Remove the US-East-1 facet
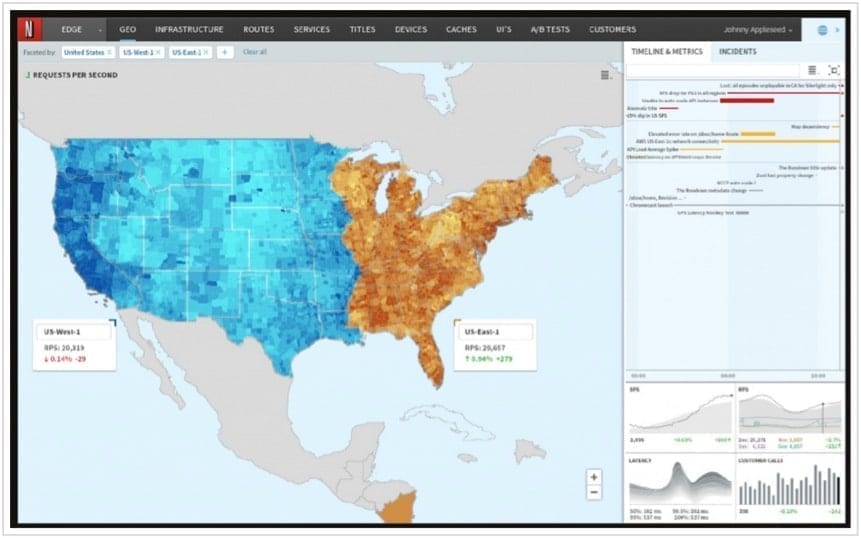The image size is (861, 538). coord(206,51)
